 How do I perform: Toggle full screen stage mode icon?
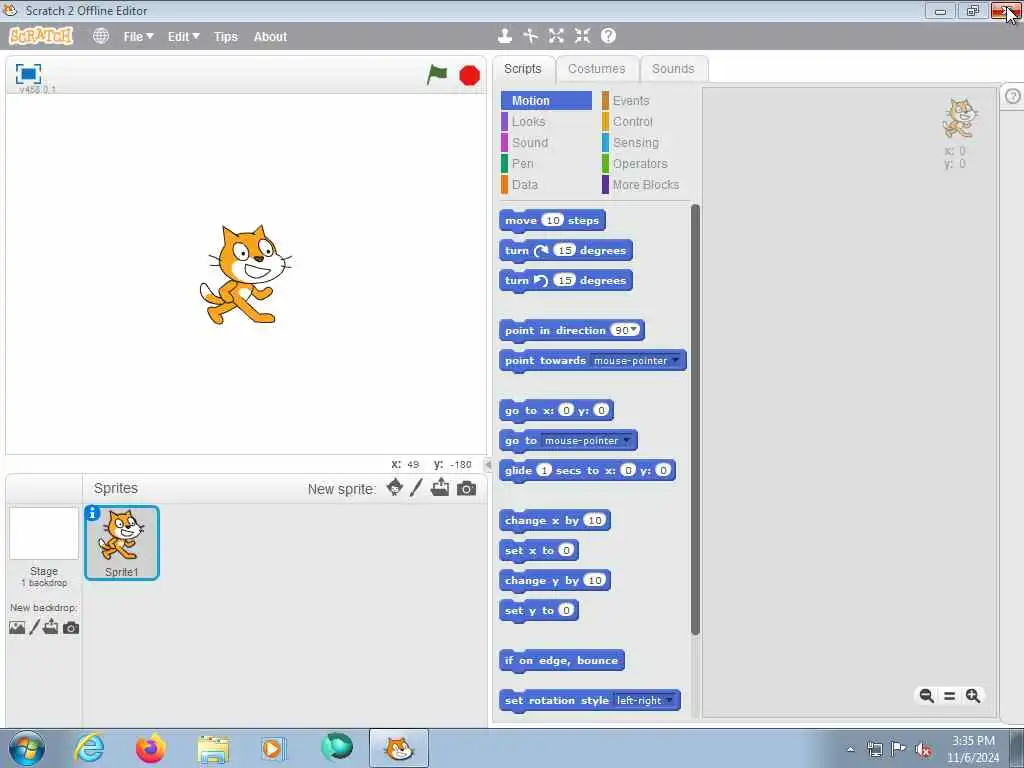click(28, 73)
